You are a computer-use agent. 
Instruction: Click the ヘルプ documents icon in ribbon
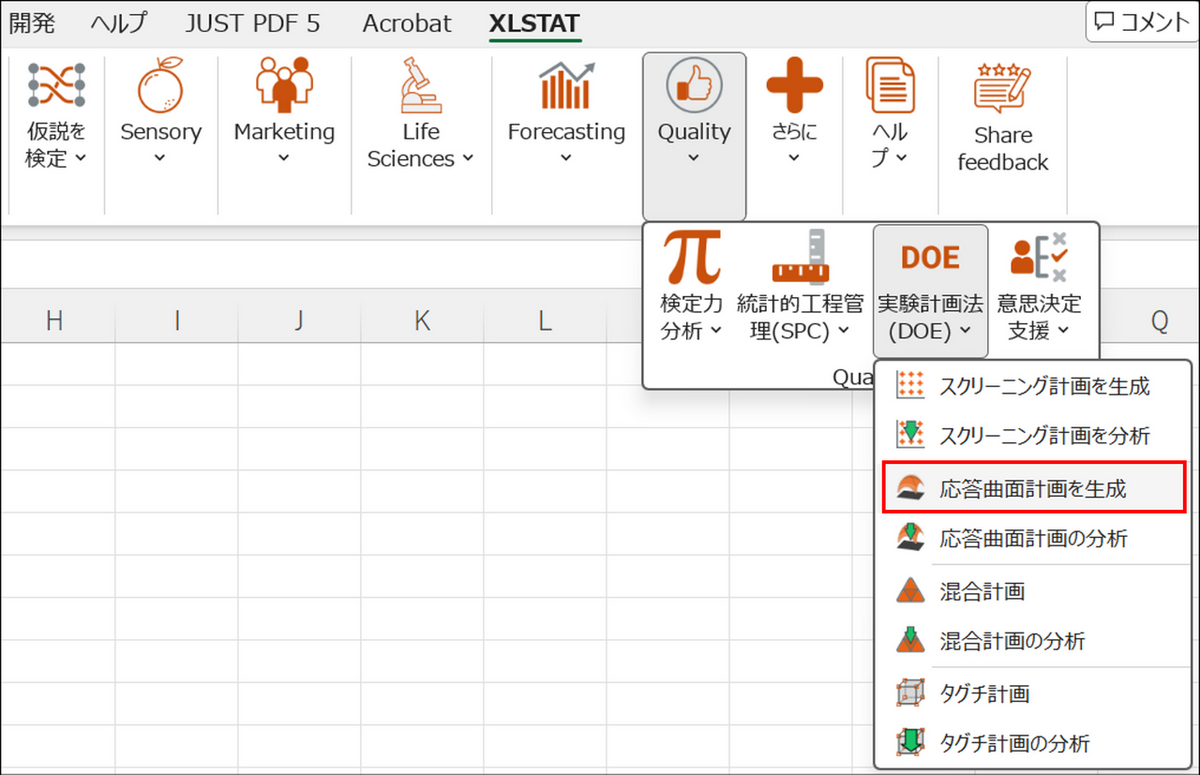pyautogui.click(x=890, y=85)
